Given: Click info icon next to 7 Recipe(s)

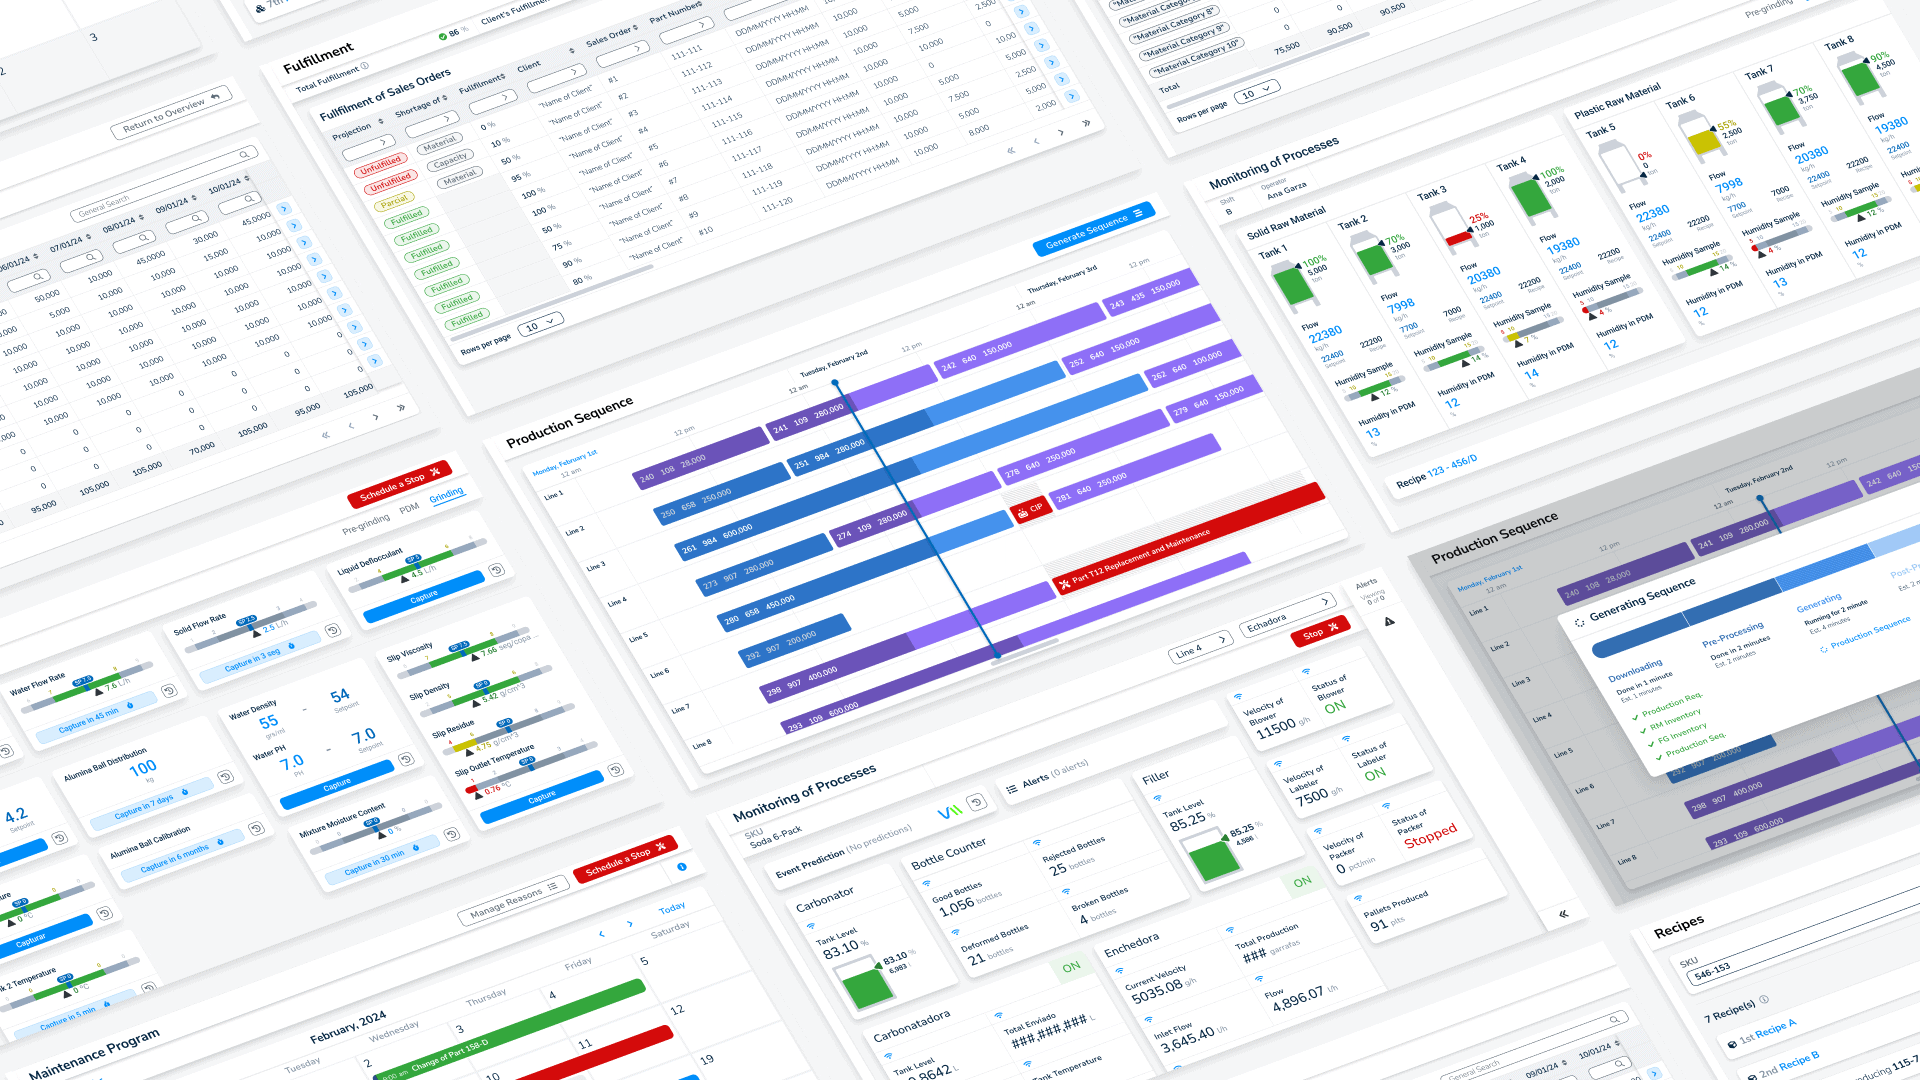Looking at the screenshot, I should (1764, 999).
